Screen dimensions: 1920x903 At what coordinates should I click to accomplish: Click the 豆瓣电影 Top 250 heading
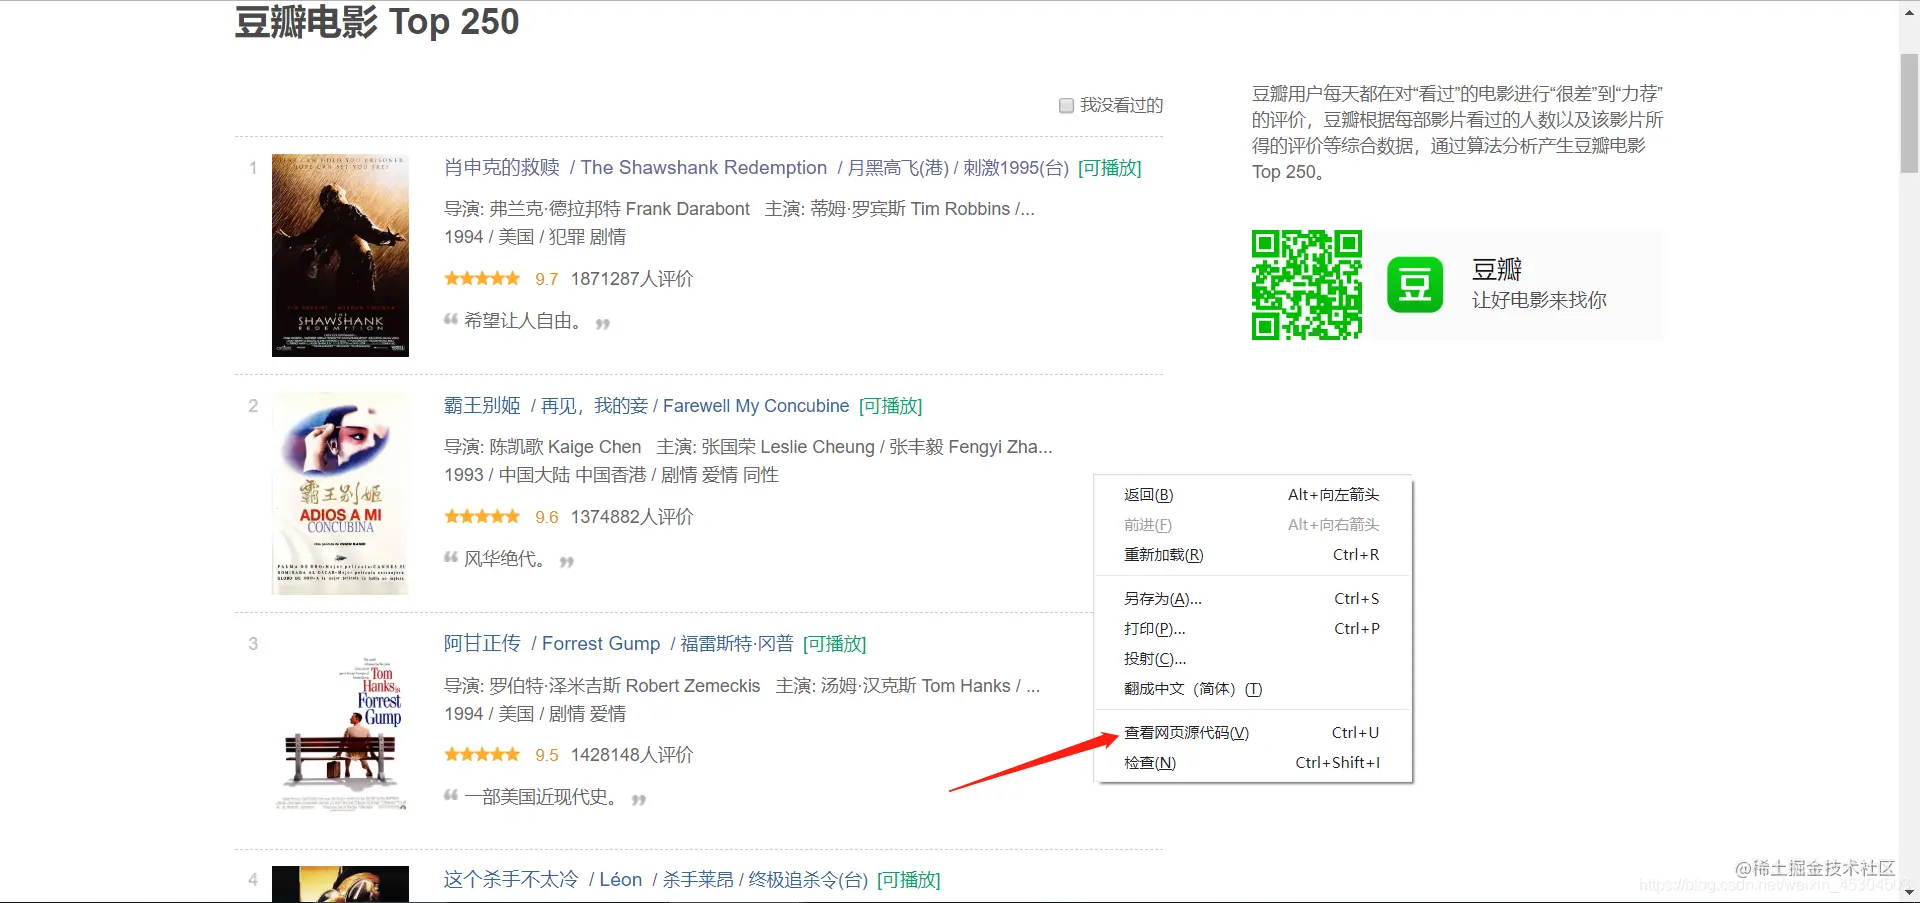377,21
